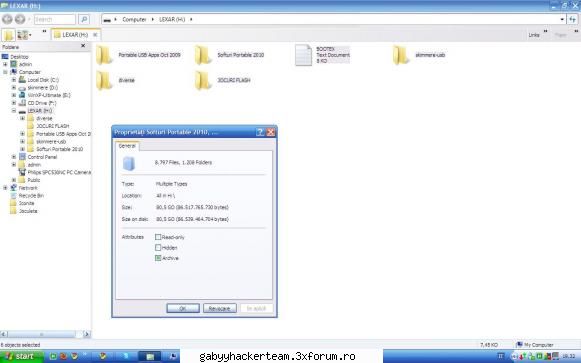The height and width of the screenshot is (363, 581).
Task: Close the Proprietati properties dialog
Action: (271, 132)
